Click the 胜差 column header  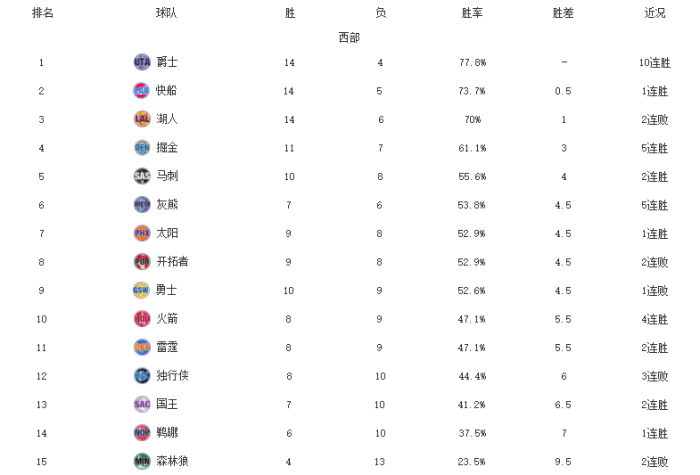(563, 13)
